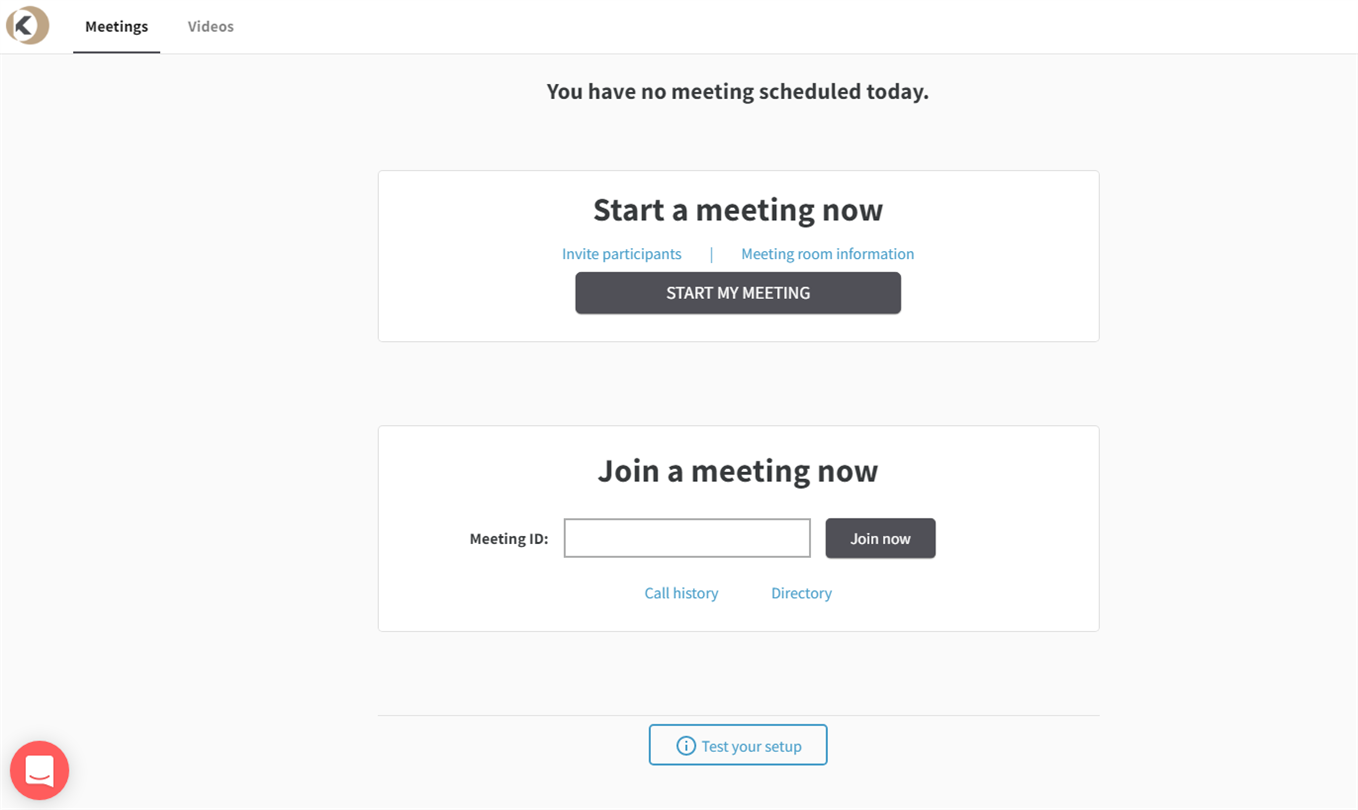Click the Start a meeting now heading

point(738,210)
